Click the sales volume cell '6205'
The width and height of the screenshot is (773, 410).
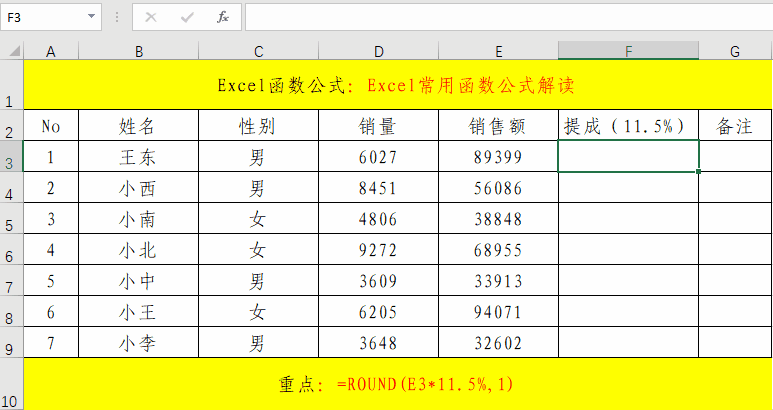379,312
